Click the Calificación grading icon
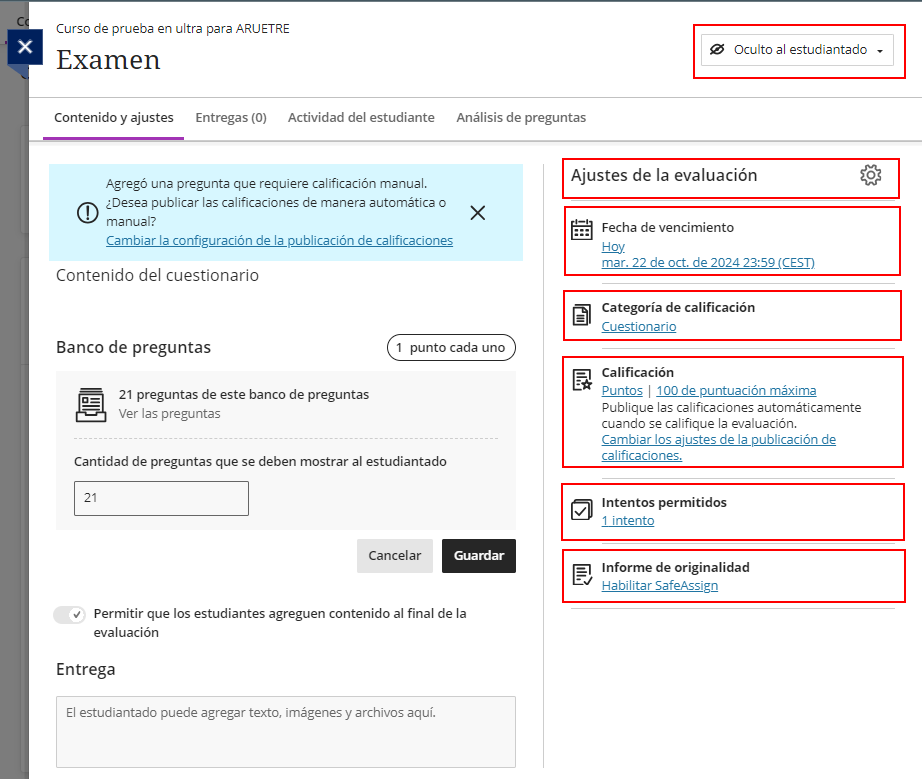The height and width of the screenshot is (779, 922). (581, 380)
